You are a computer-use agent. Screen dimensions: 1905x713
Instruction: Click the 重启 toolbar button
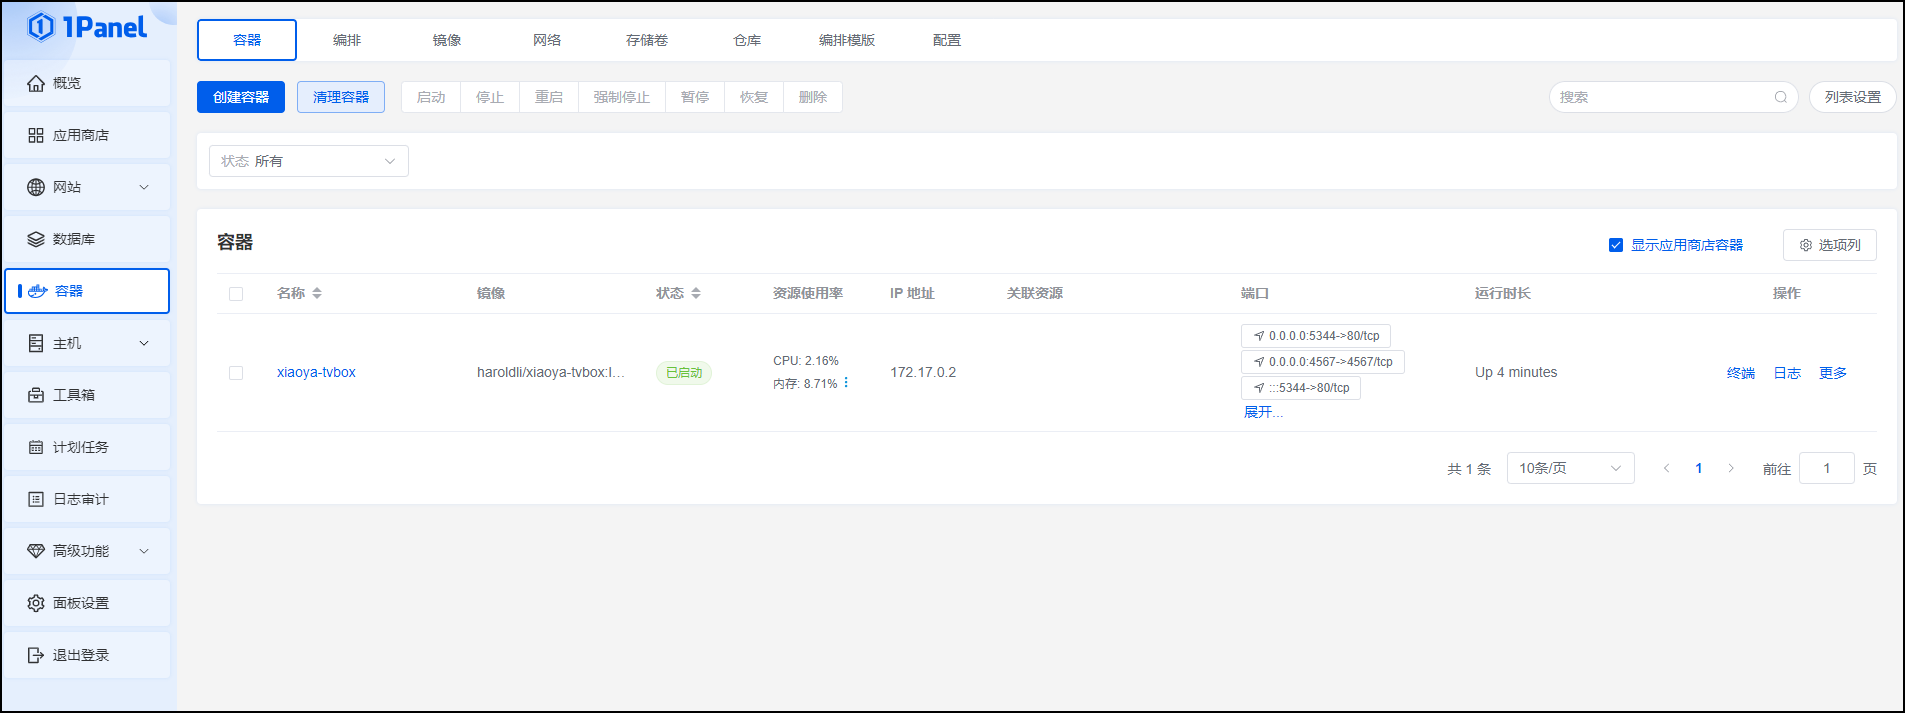(x=549, y=97)
